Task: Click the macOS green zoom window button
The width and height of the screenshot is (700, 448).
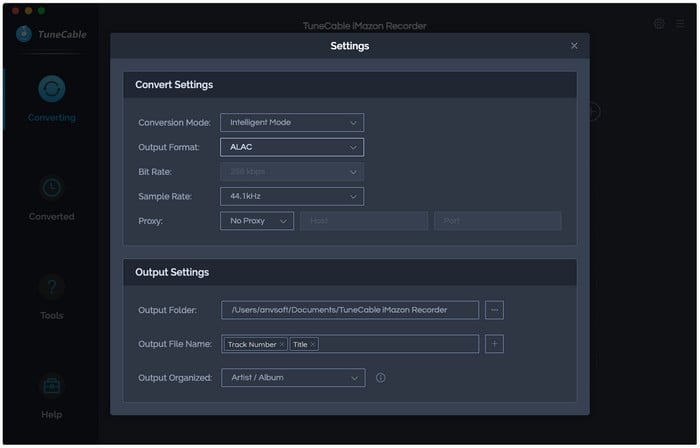Action: (42, 10)
